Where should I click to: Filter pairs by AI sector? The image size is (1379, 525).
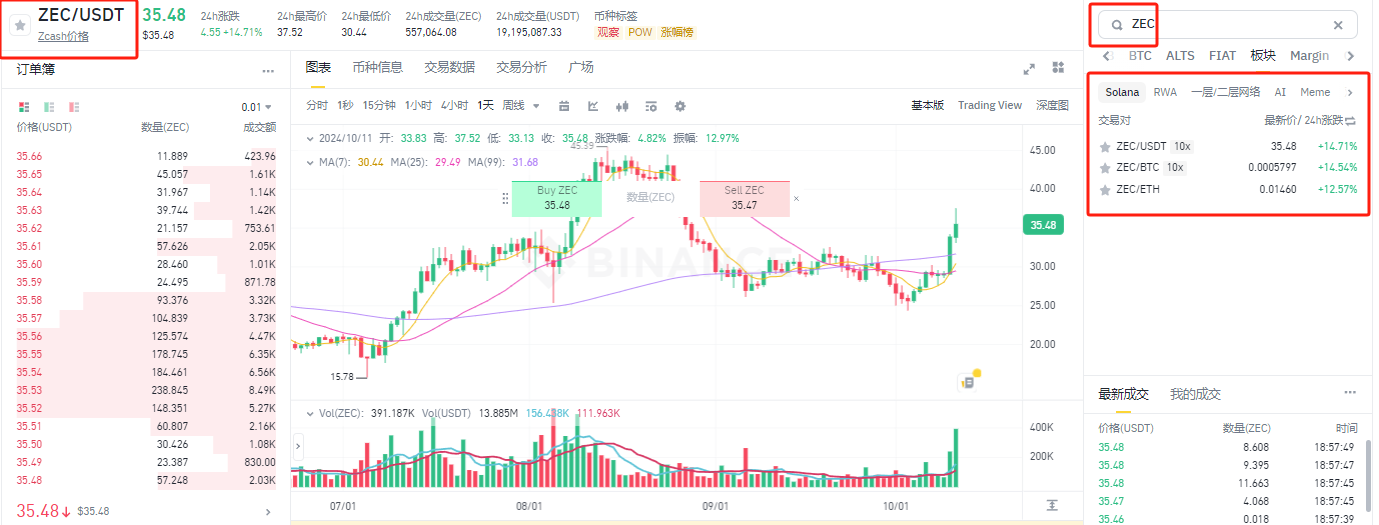tap(1280, 92)
